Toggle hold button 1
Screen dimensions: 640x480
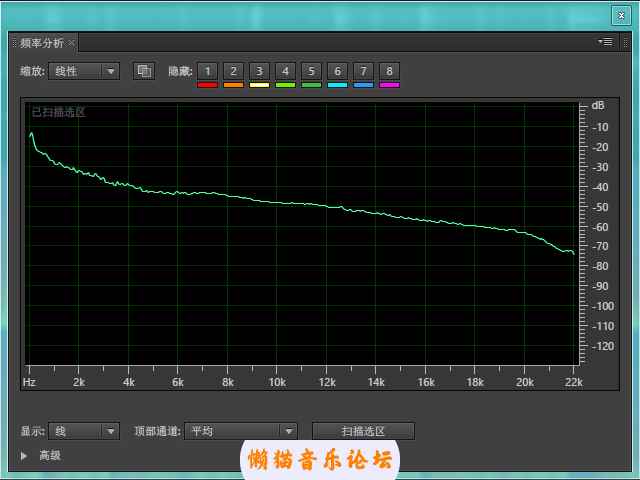click(x=207, y=71)
